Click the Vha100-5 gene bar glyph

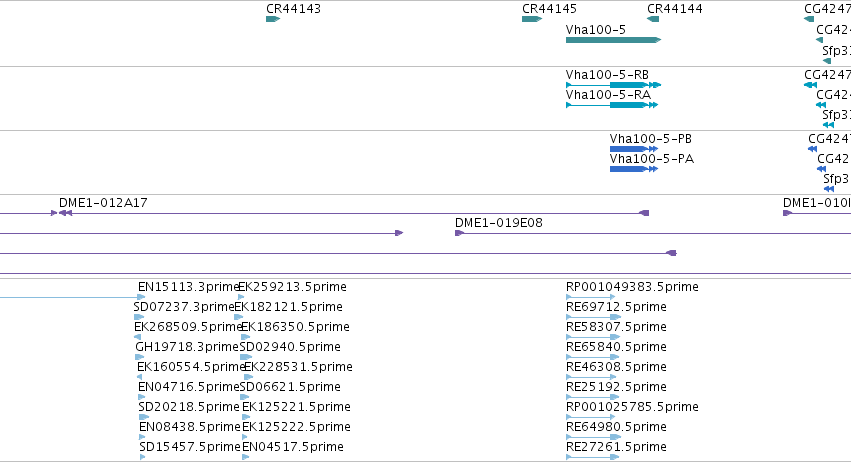pos(613,40)
